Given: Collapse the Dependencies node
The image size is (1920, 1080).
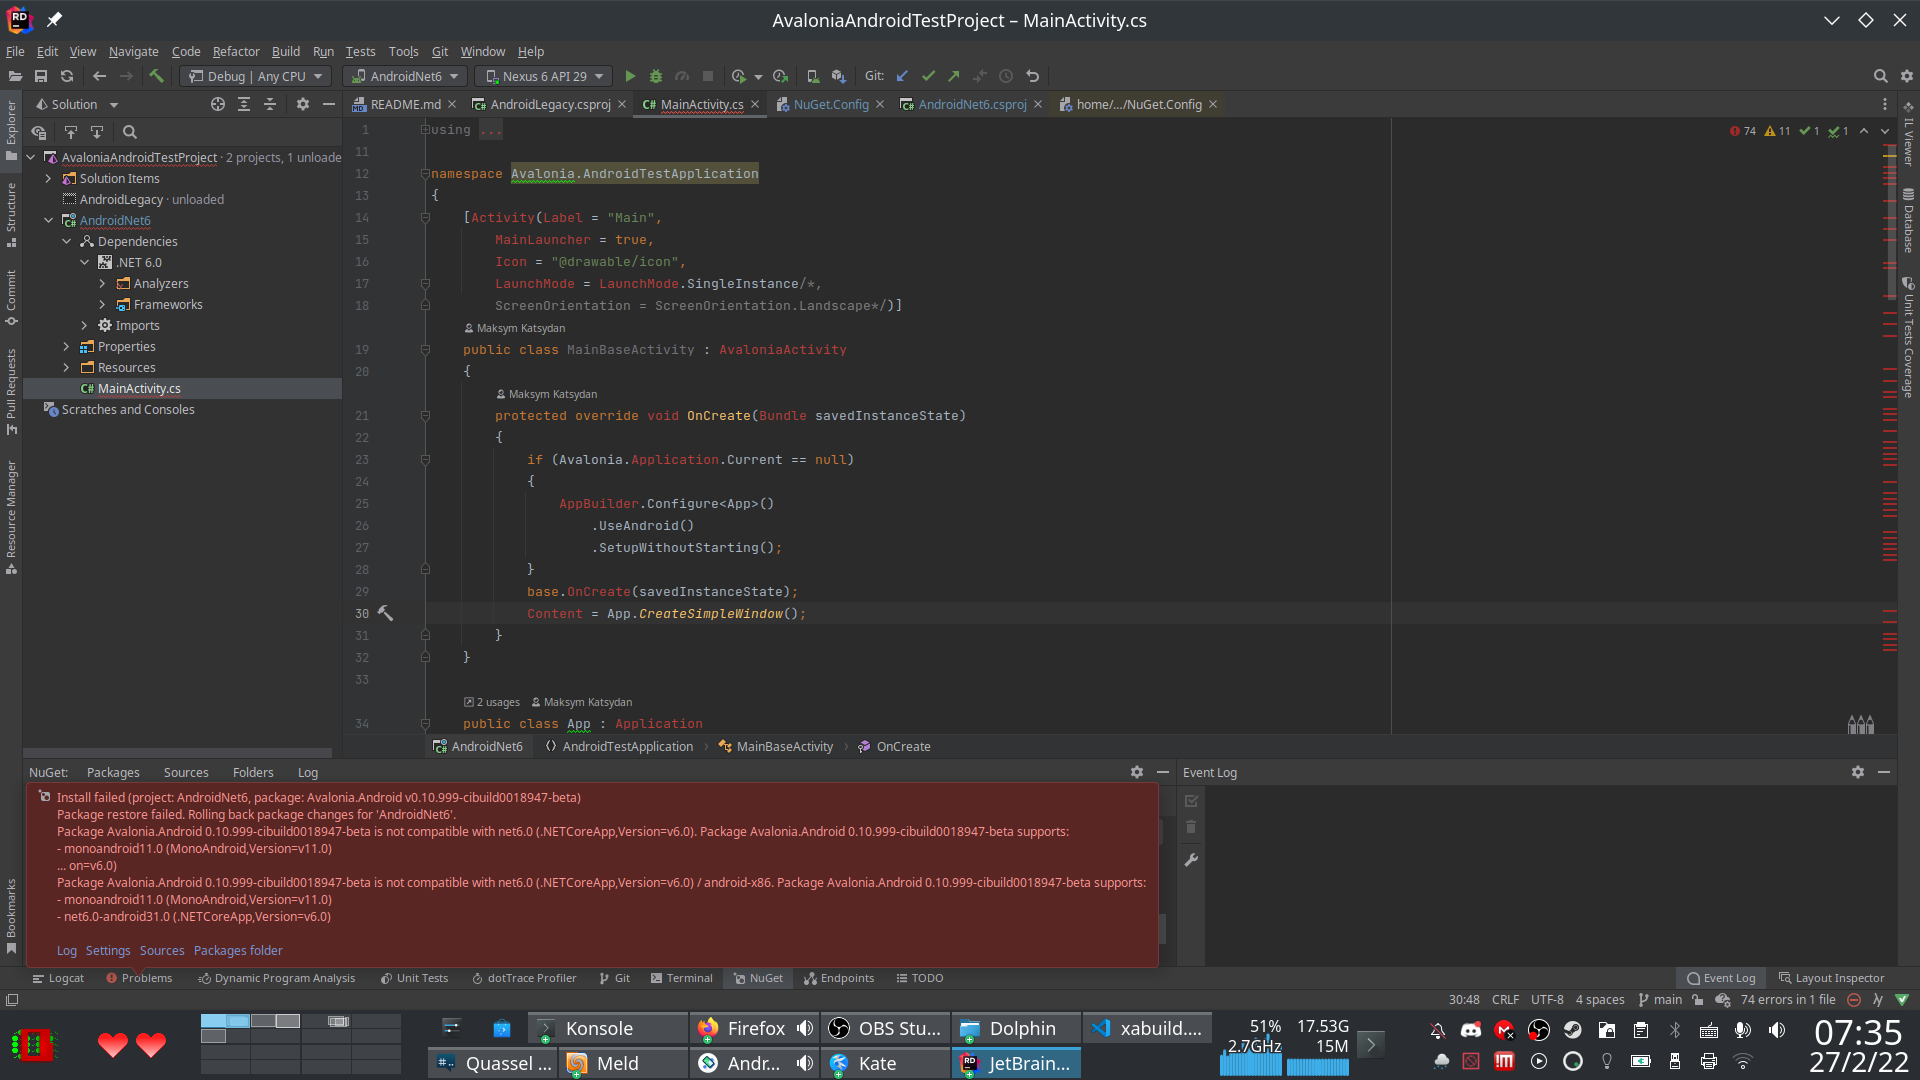Looking at the screenshot, I should coord(66,241).
